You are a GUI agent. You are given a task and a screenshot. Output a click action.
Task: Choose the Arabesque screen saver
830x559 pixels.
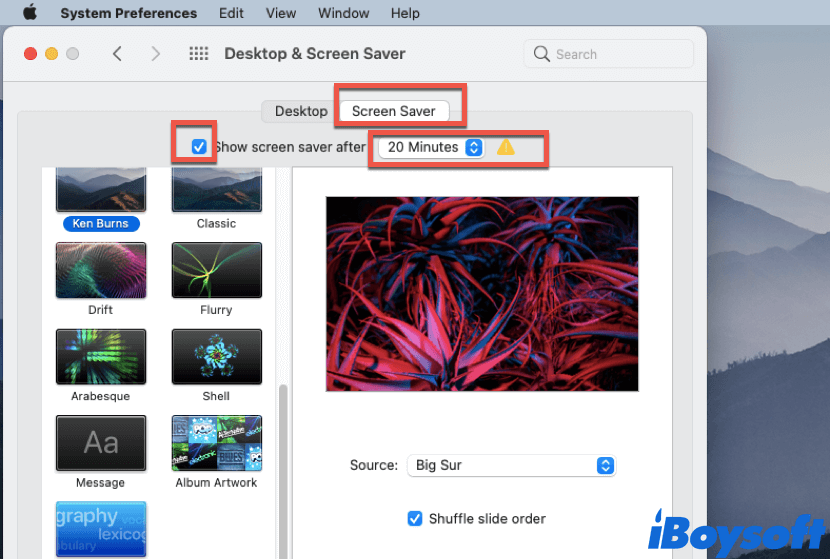[x=100, y=357]
